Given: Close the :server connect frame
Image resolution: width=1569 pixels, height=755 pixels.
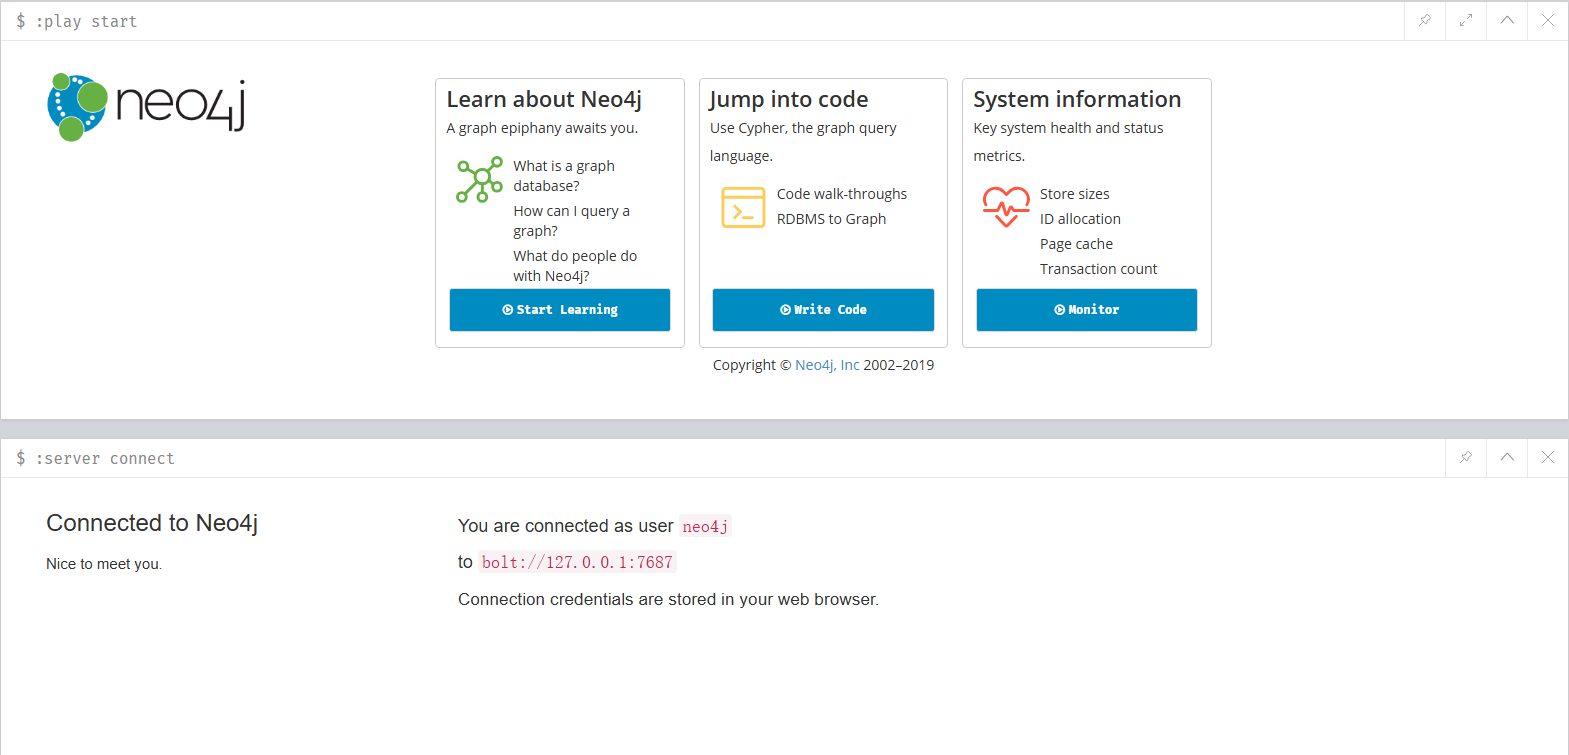Looking at the screenshot, I should tap(1548, 457).
